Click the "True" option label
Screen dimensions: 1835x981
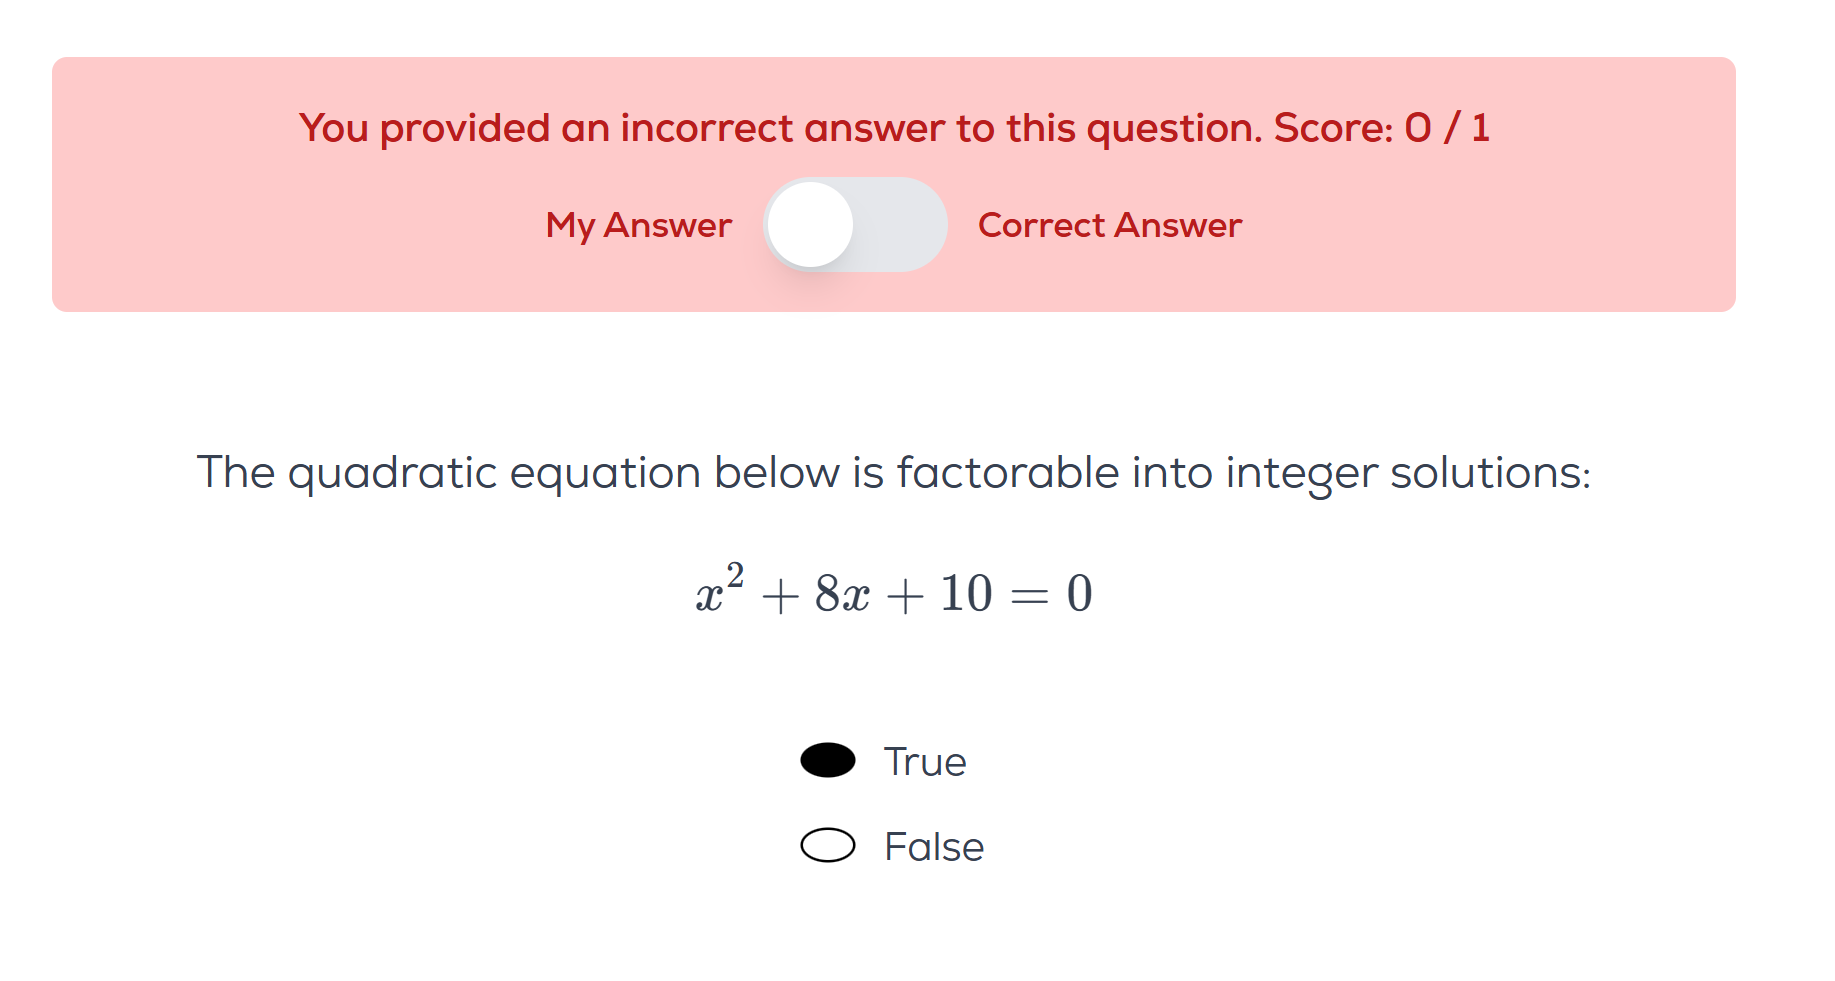[925, 762]
